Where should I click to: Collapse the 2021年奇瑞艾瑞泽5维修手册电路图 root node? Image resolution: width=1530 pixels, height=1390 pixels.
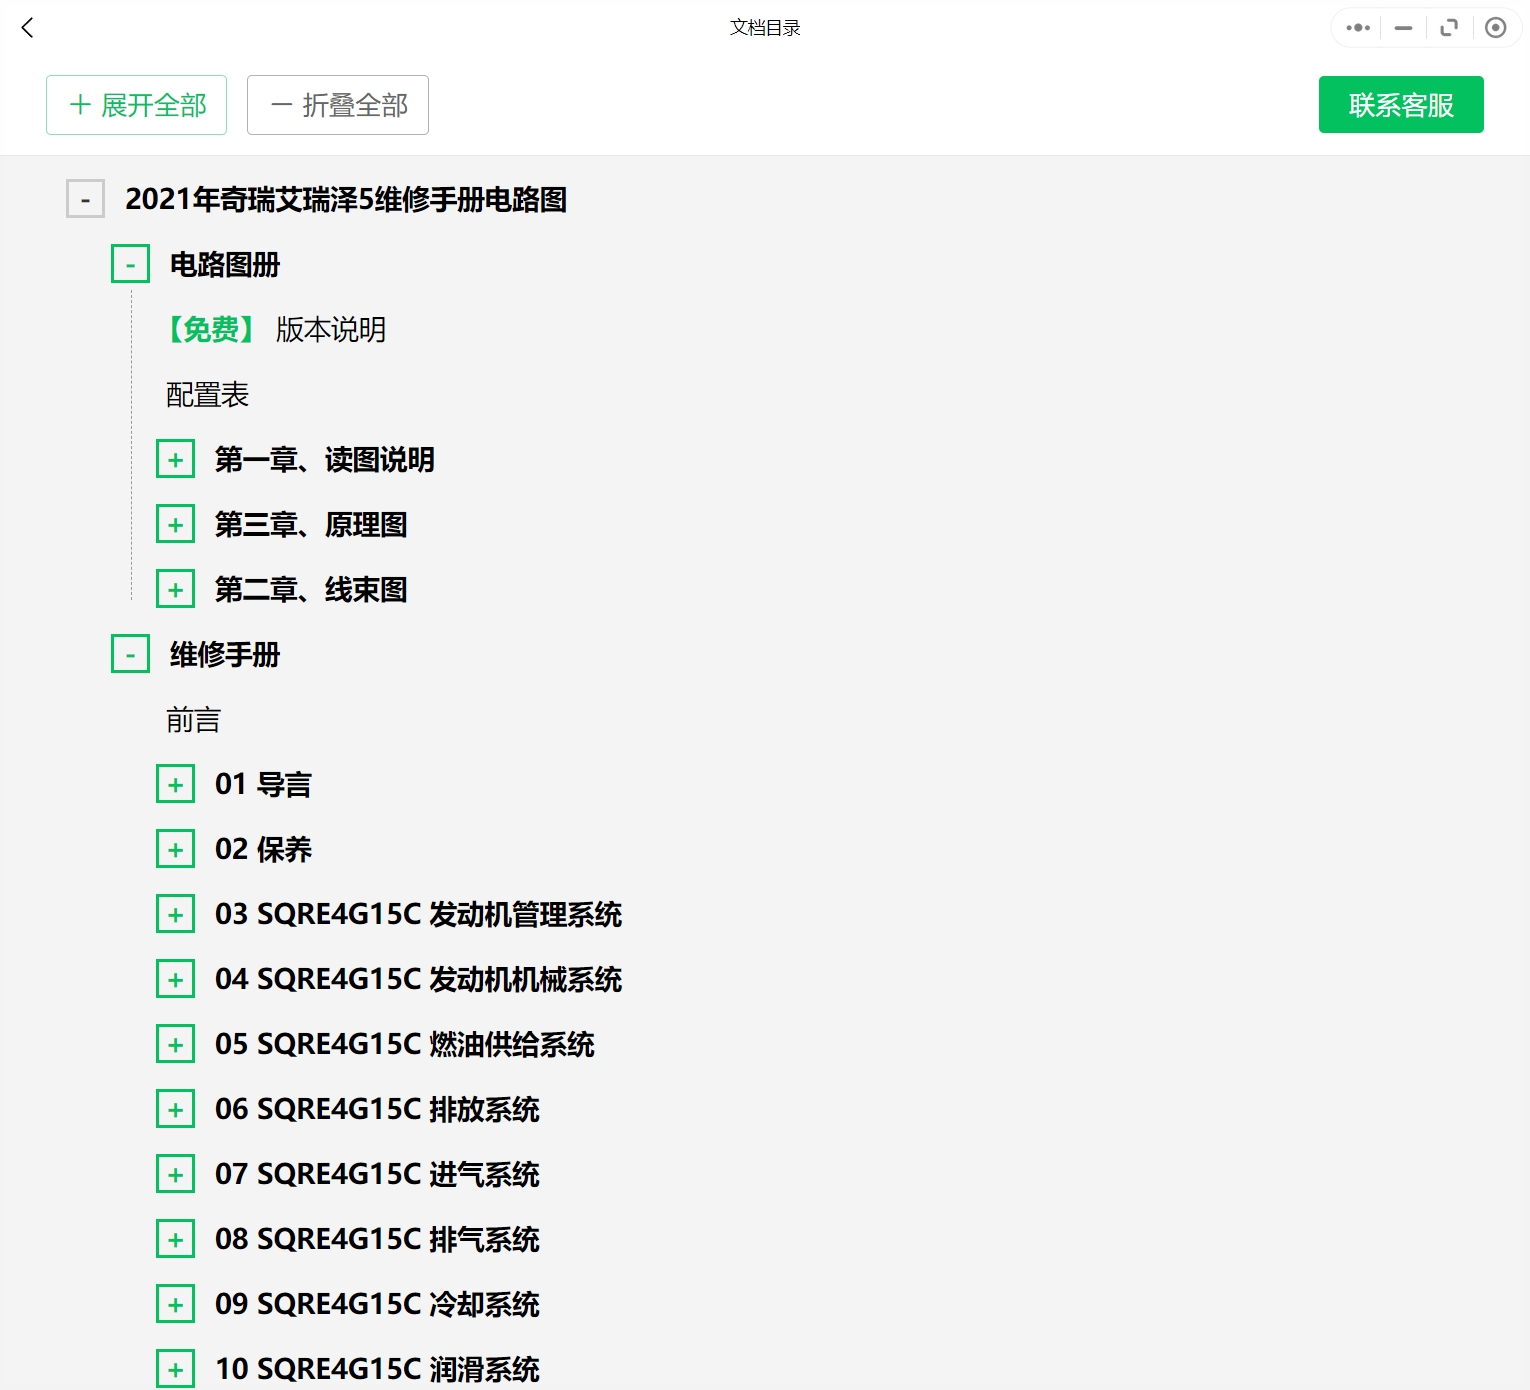coord(85,200)
